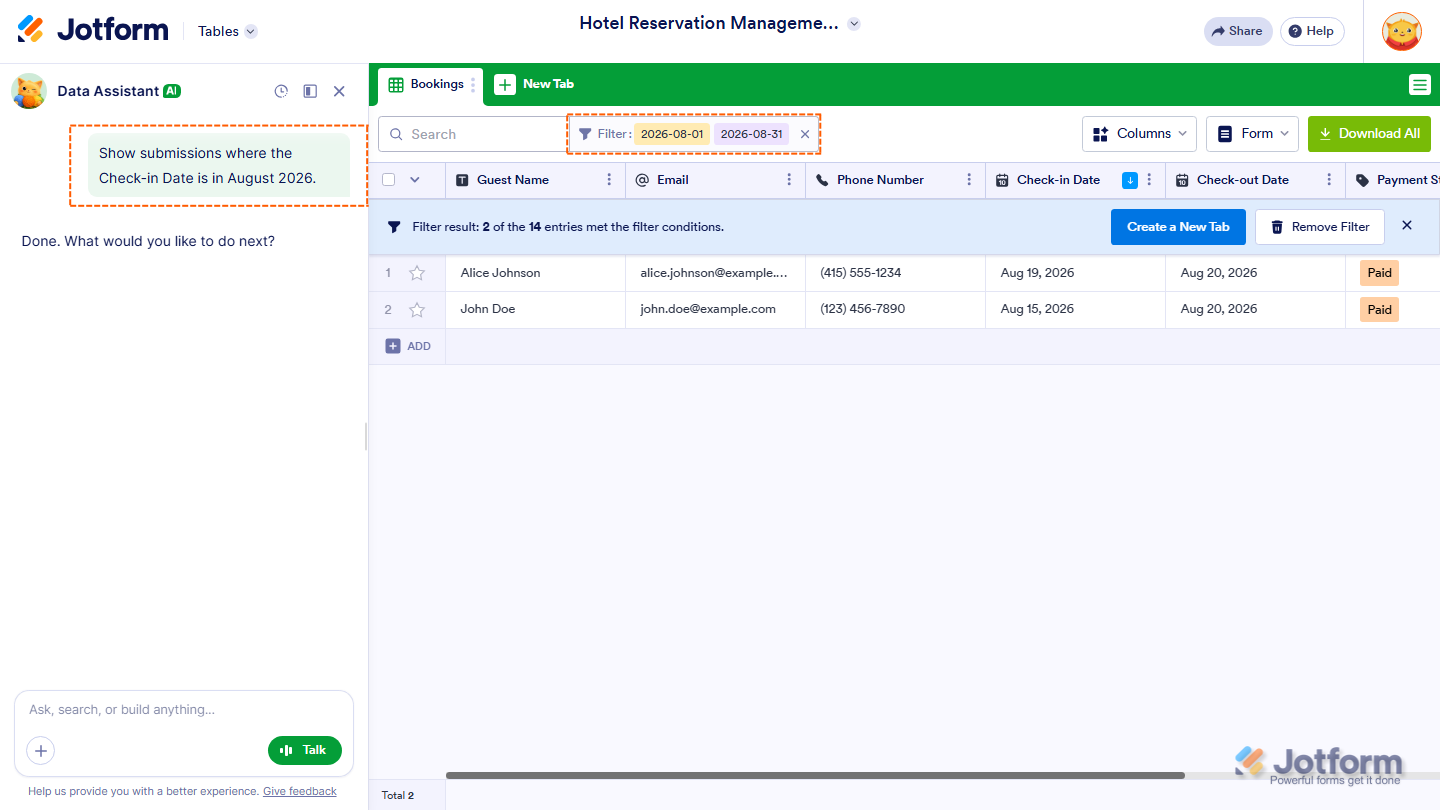Viewport: 1440px width, 810px height.
Task: Open the Give feedback link
Action: (x=300, y=791)
